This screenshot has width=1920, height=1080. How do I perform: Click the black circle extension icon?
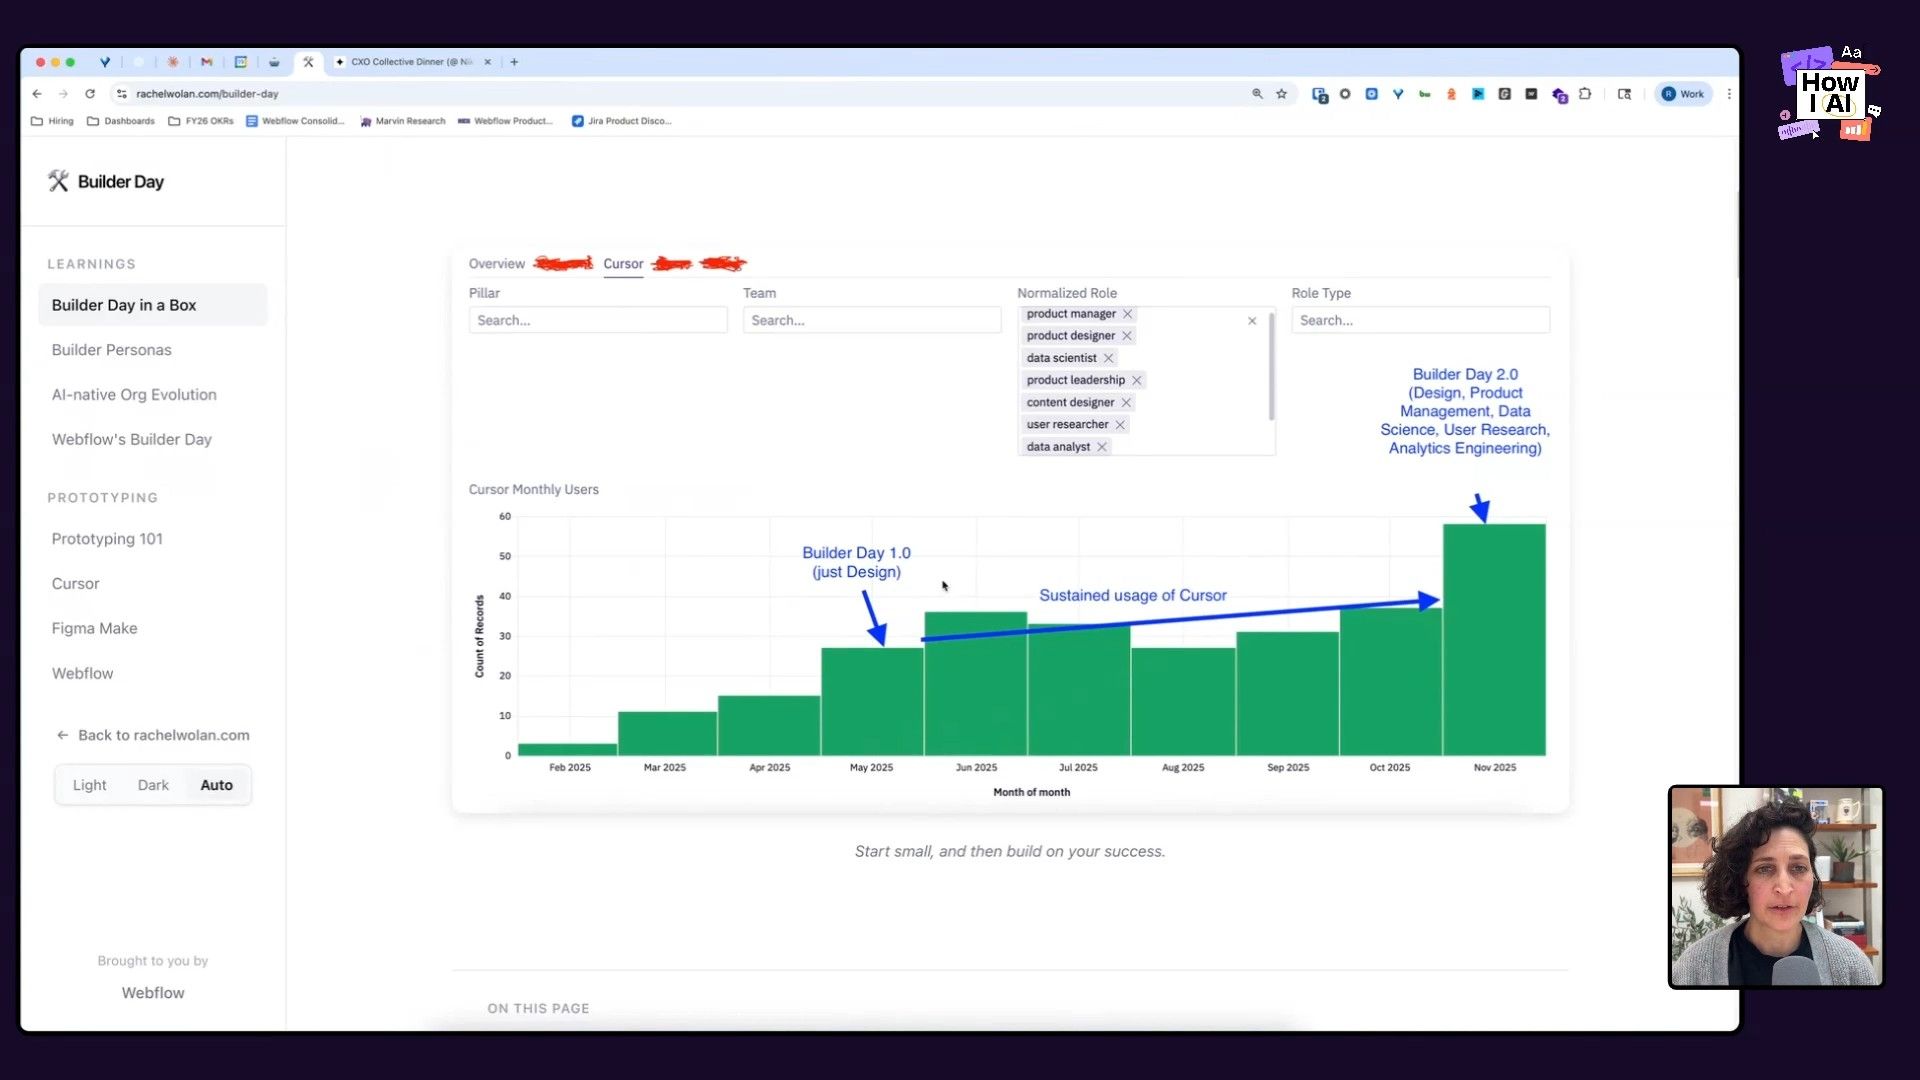[1345, 94]
